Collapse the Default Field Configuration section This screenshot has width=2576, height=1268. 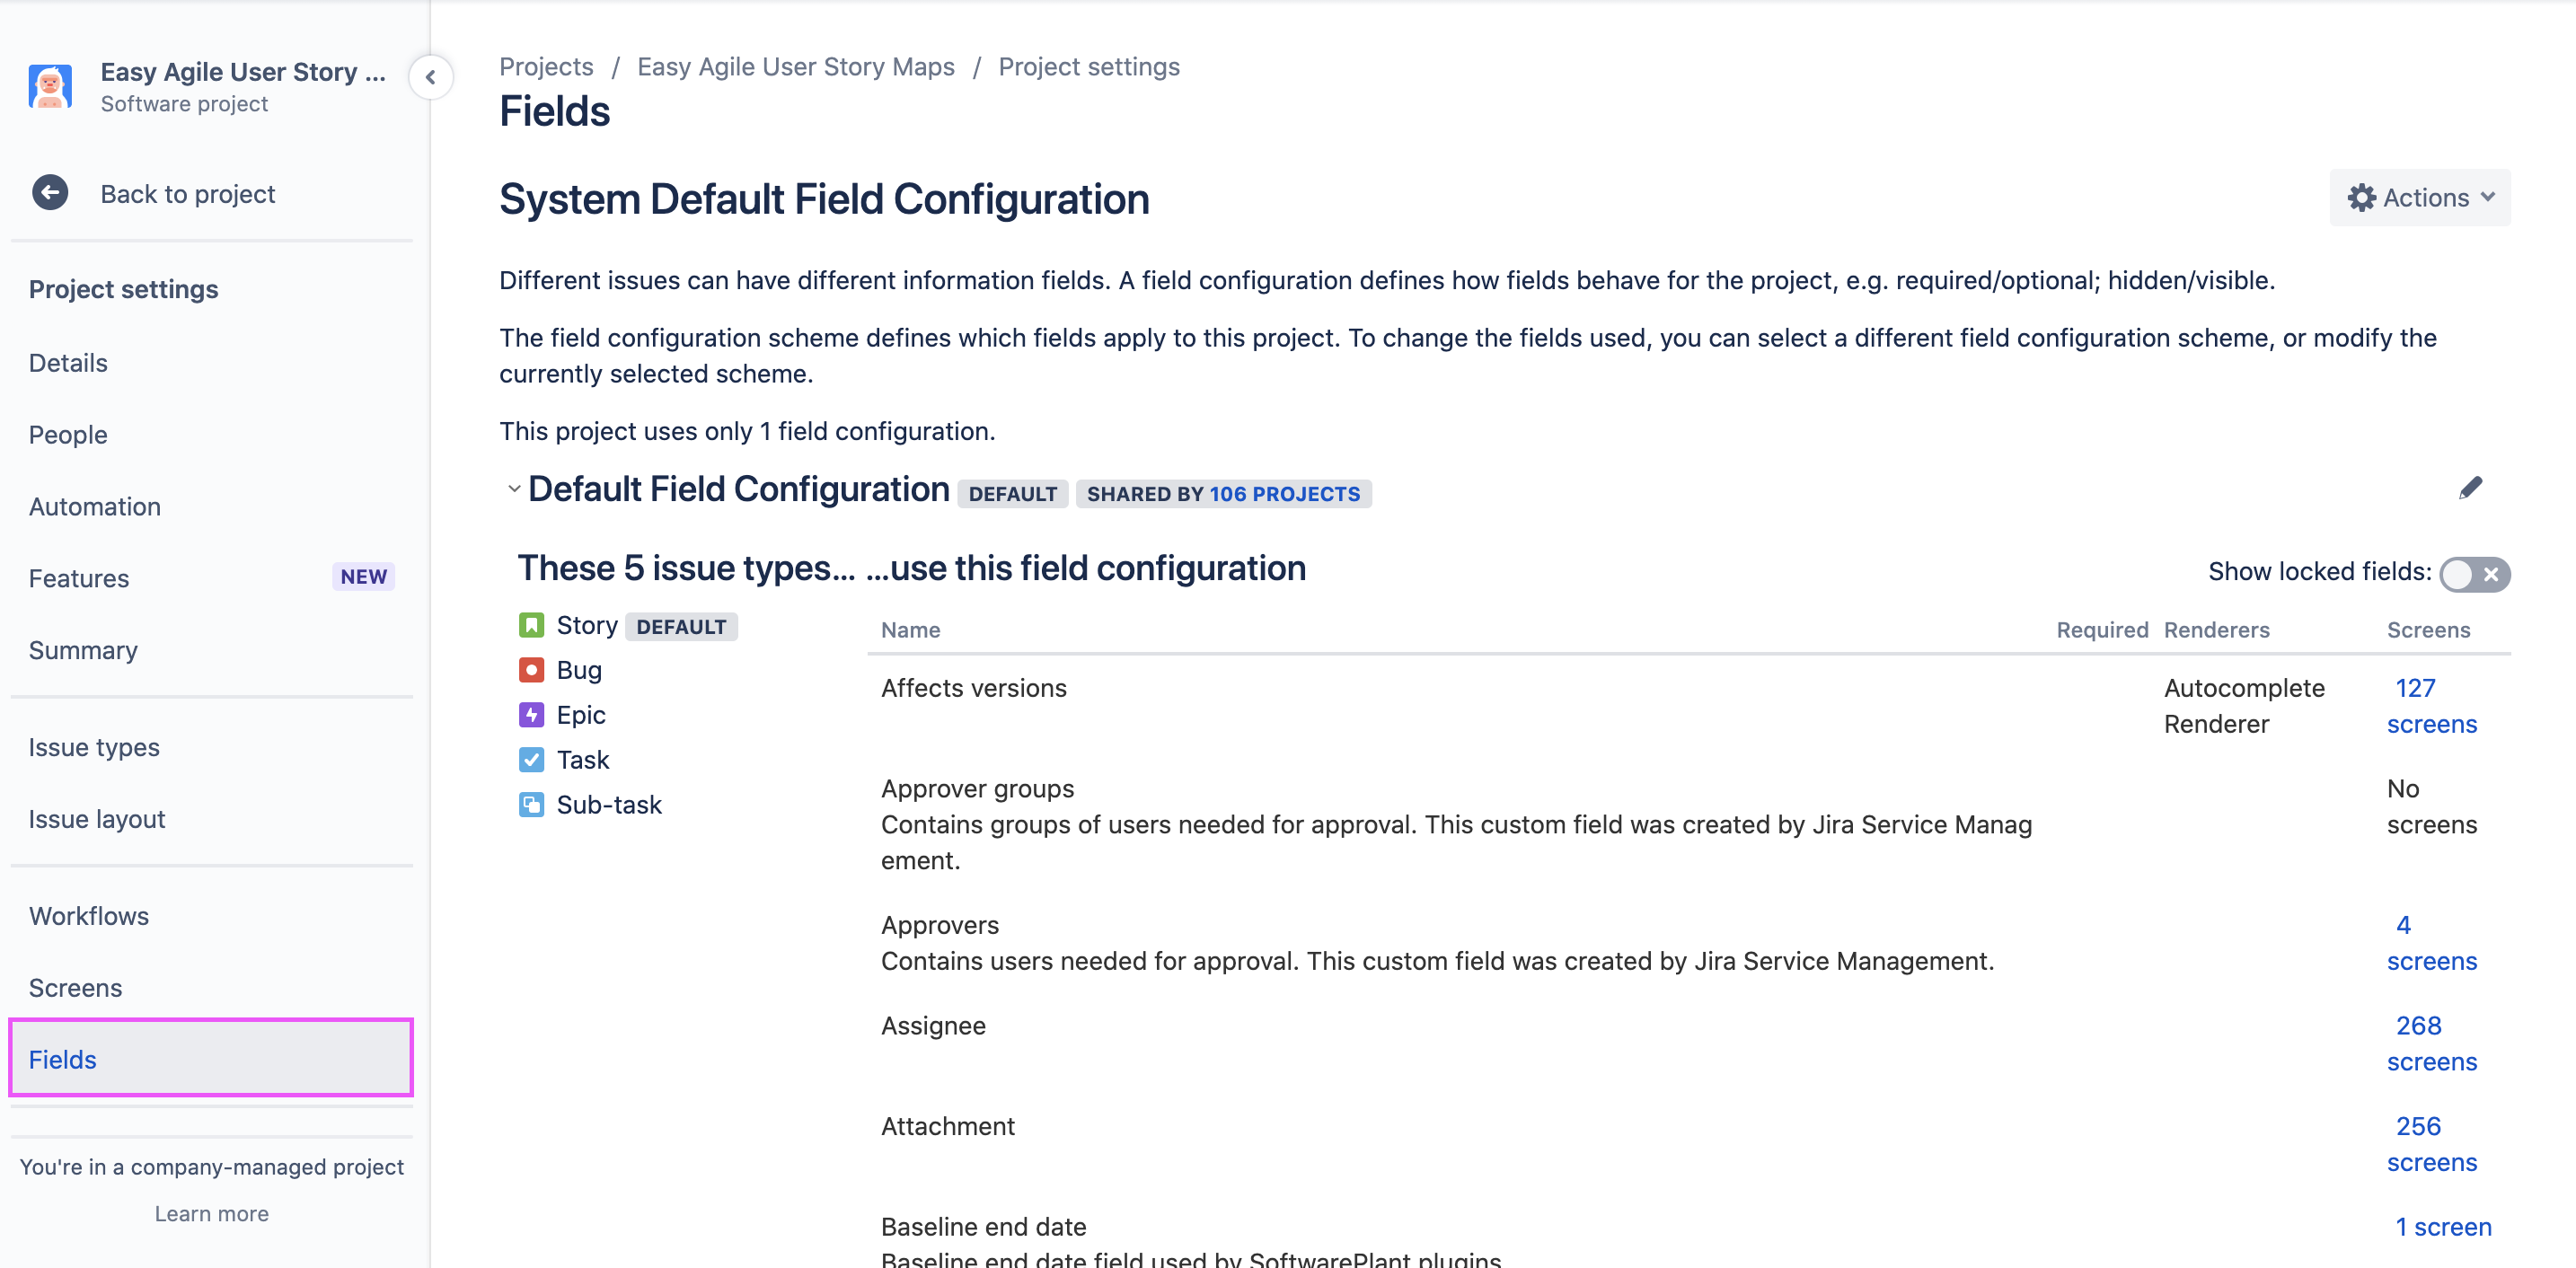point(514,489)
